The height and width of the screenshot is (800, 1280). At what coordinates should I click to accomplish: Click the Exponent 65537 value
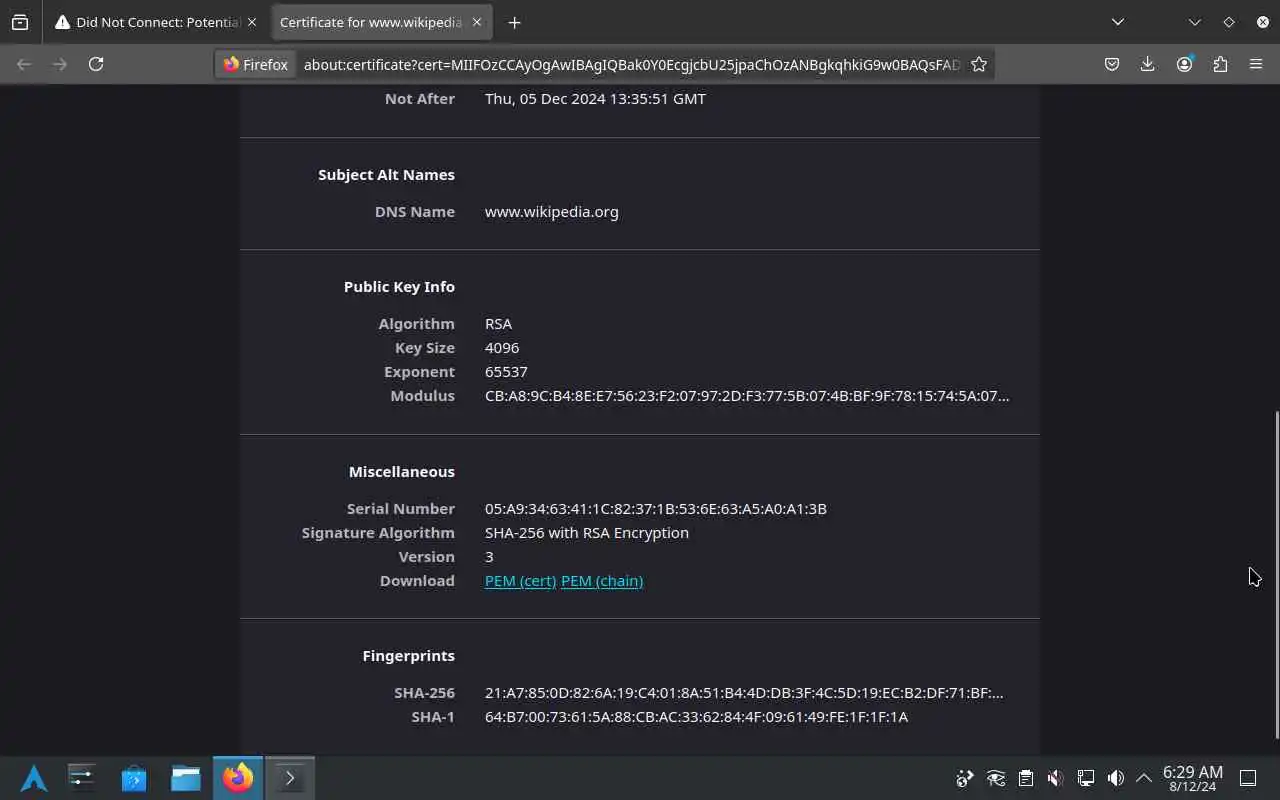(506, 372)
